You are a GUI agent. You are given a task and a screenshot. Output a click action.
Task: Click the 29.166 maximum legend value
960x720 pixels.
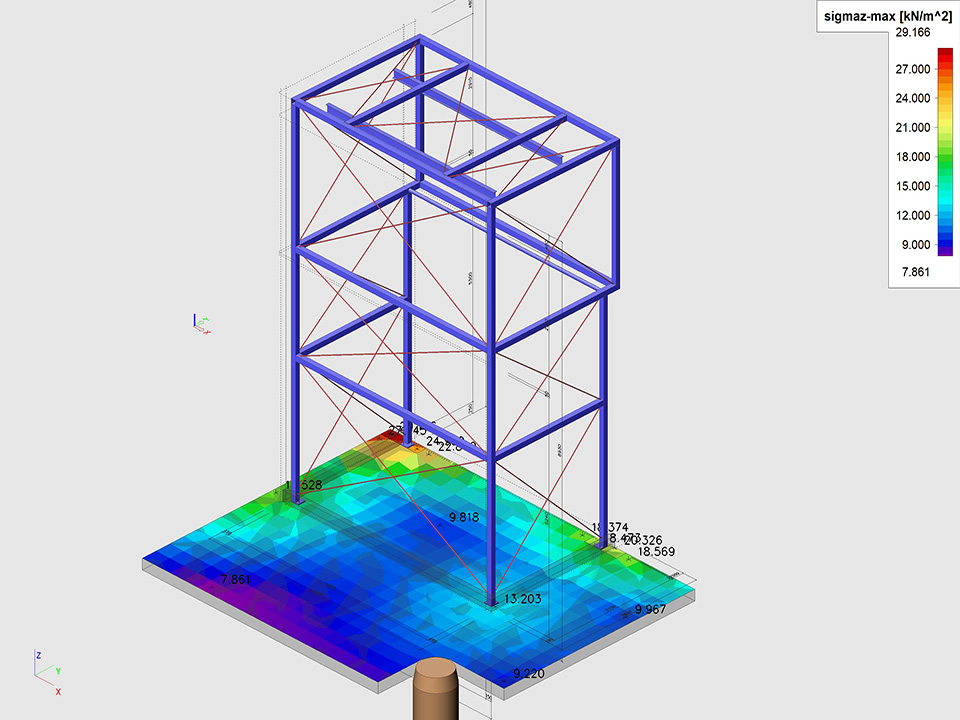tap(916, 33)
